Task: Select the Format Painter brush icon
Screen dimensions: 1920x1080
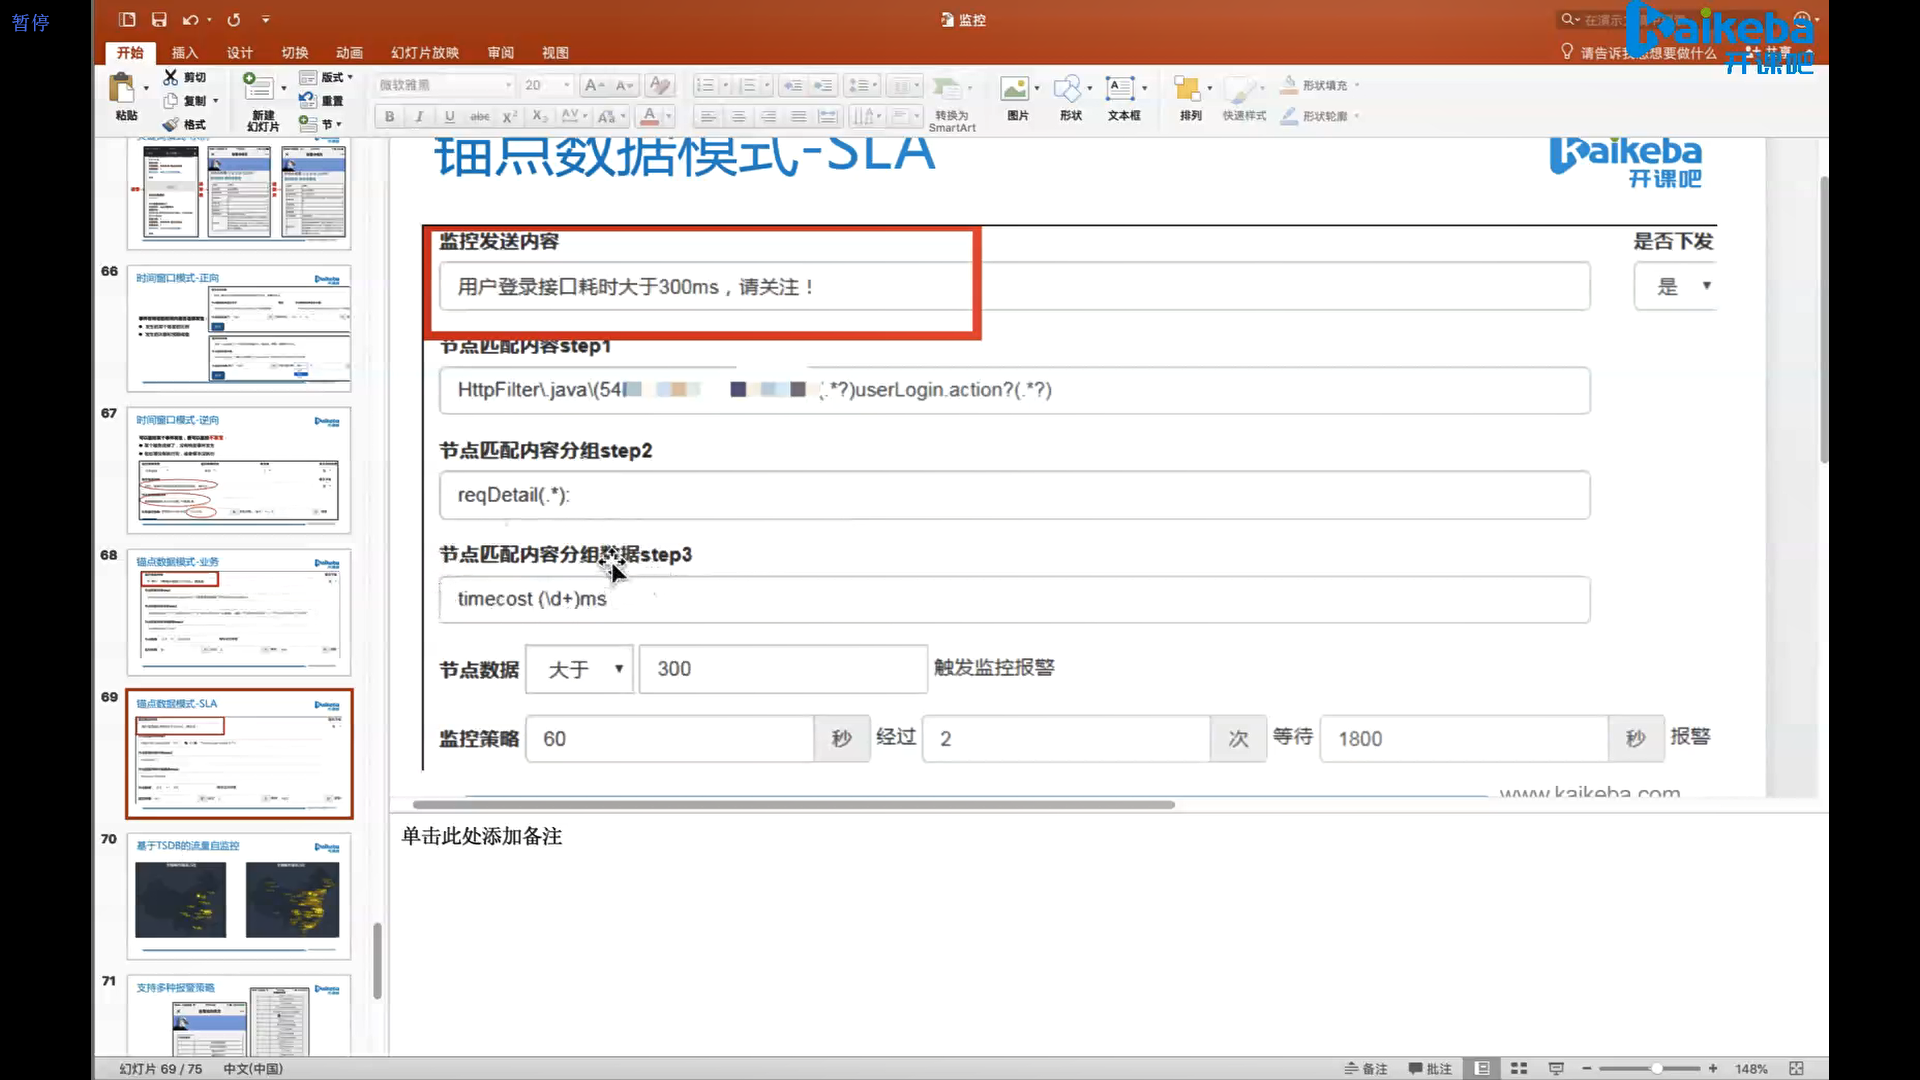Action: click(x=171, y=125)
